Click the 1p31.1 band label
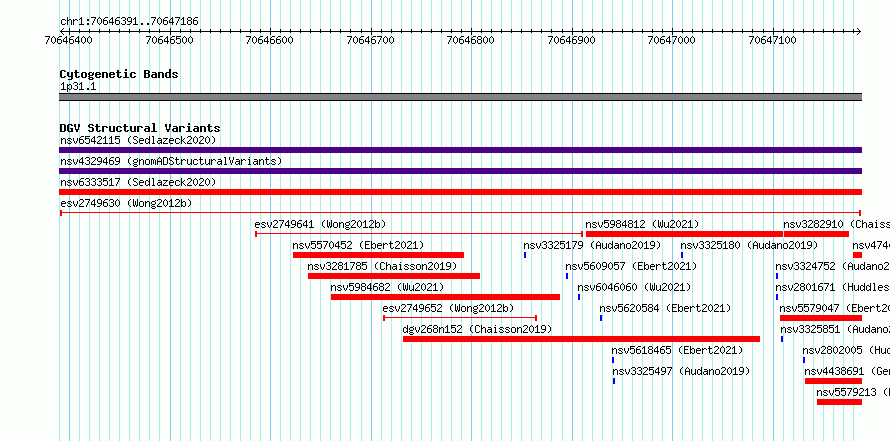 pyautogui.click(x=78, y=86)
